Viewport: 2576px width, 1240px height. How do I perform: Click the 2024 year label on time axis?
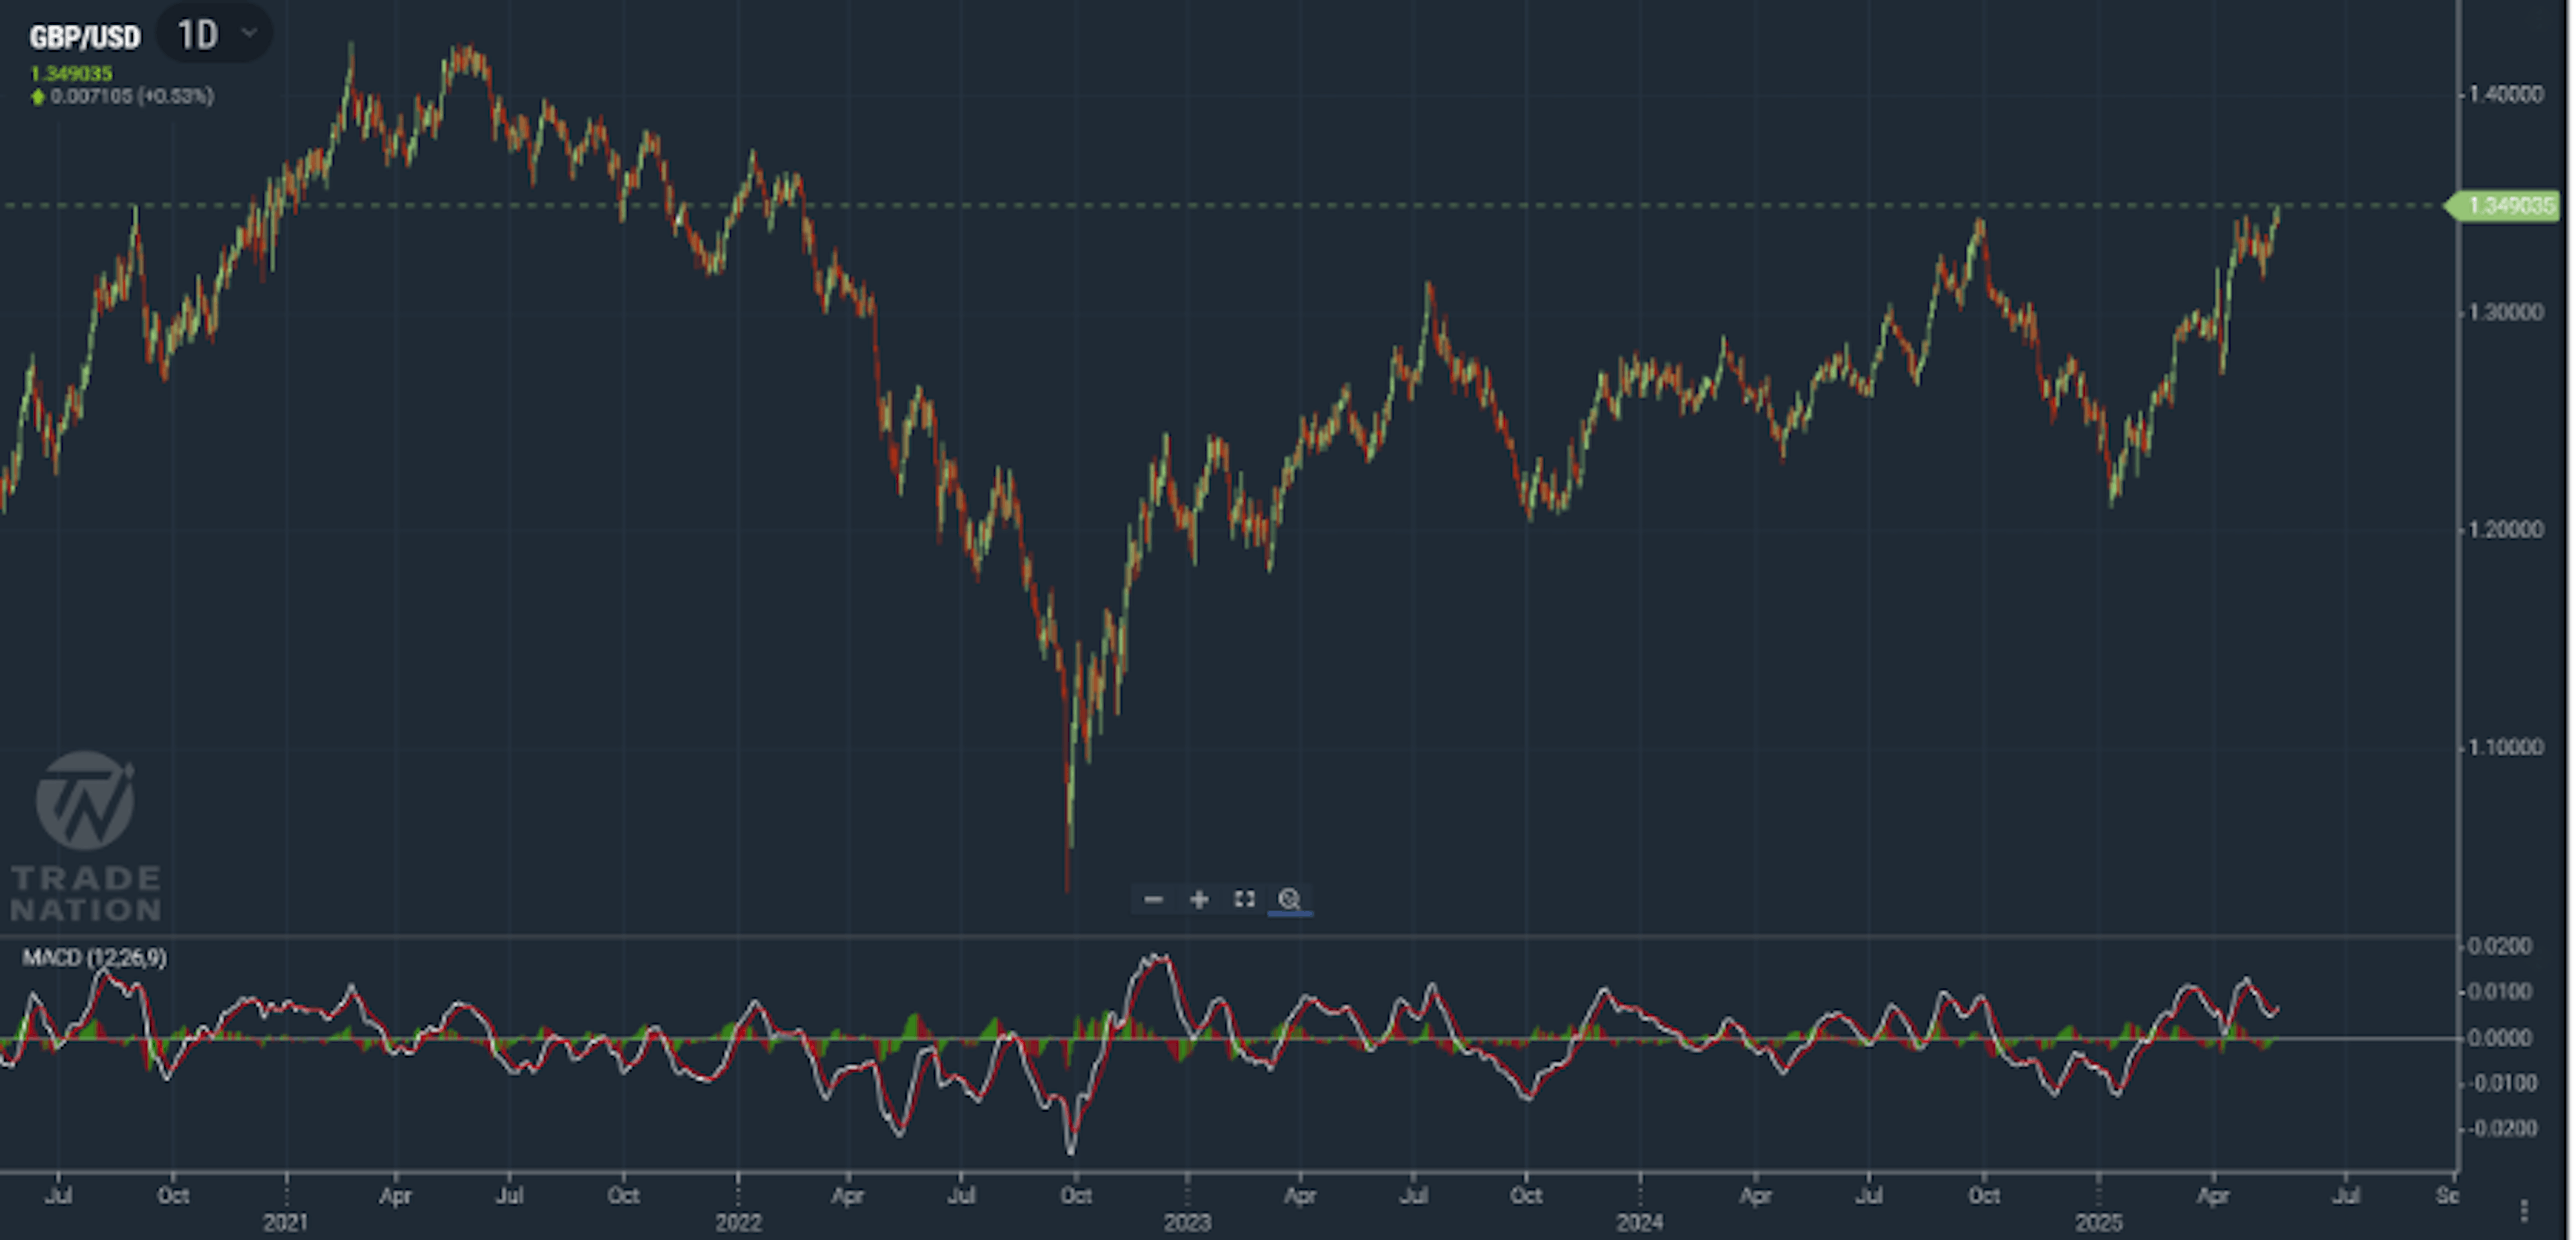[x=1640, y=1222]
